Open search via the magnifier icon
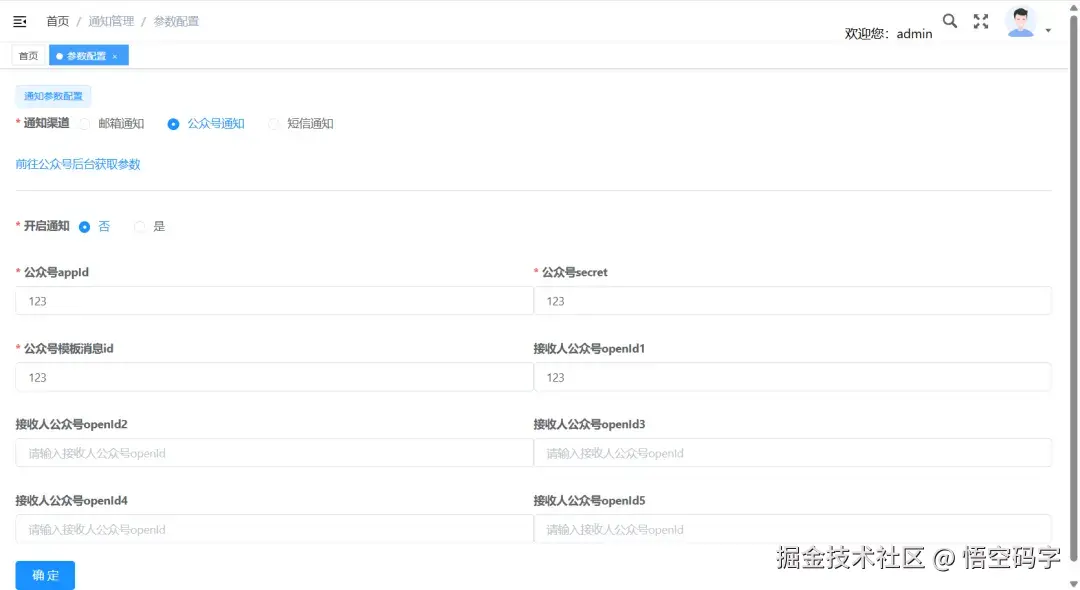Viewport: 1080px width, 590px height. (949, 20)
